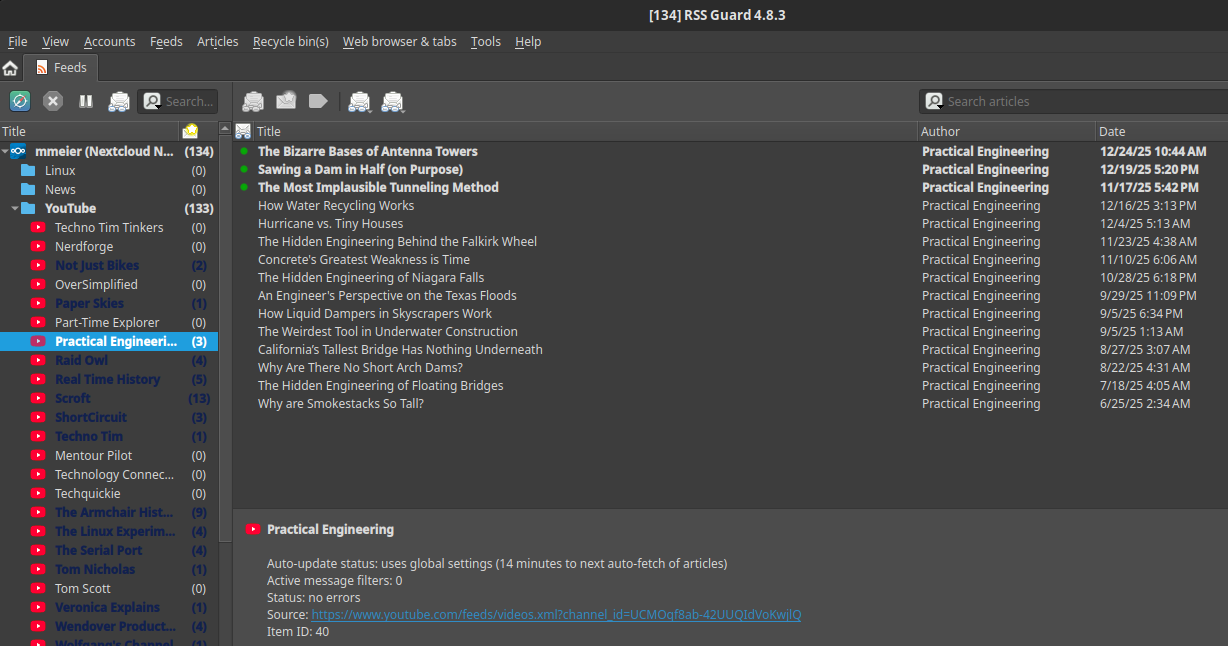
Task: Switch to the Feeds tab
Action: (61, 67)
